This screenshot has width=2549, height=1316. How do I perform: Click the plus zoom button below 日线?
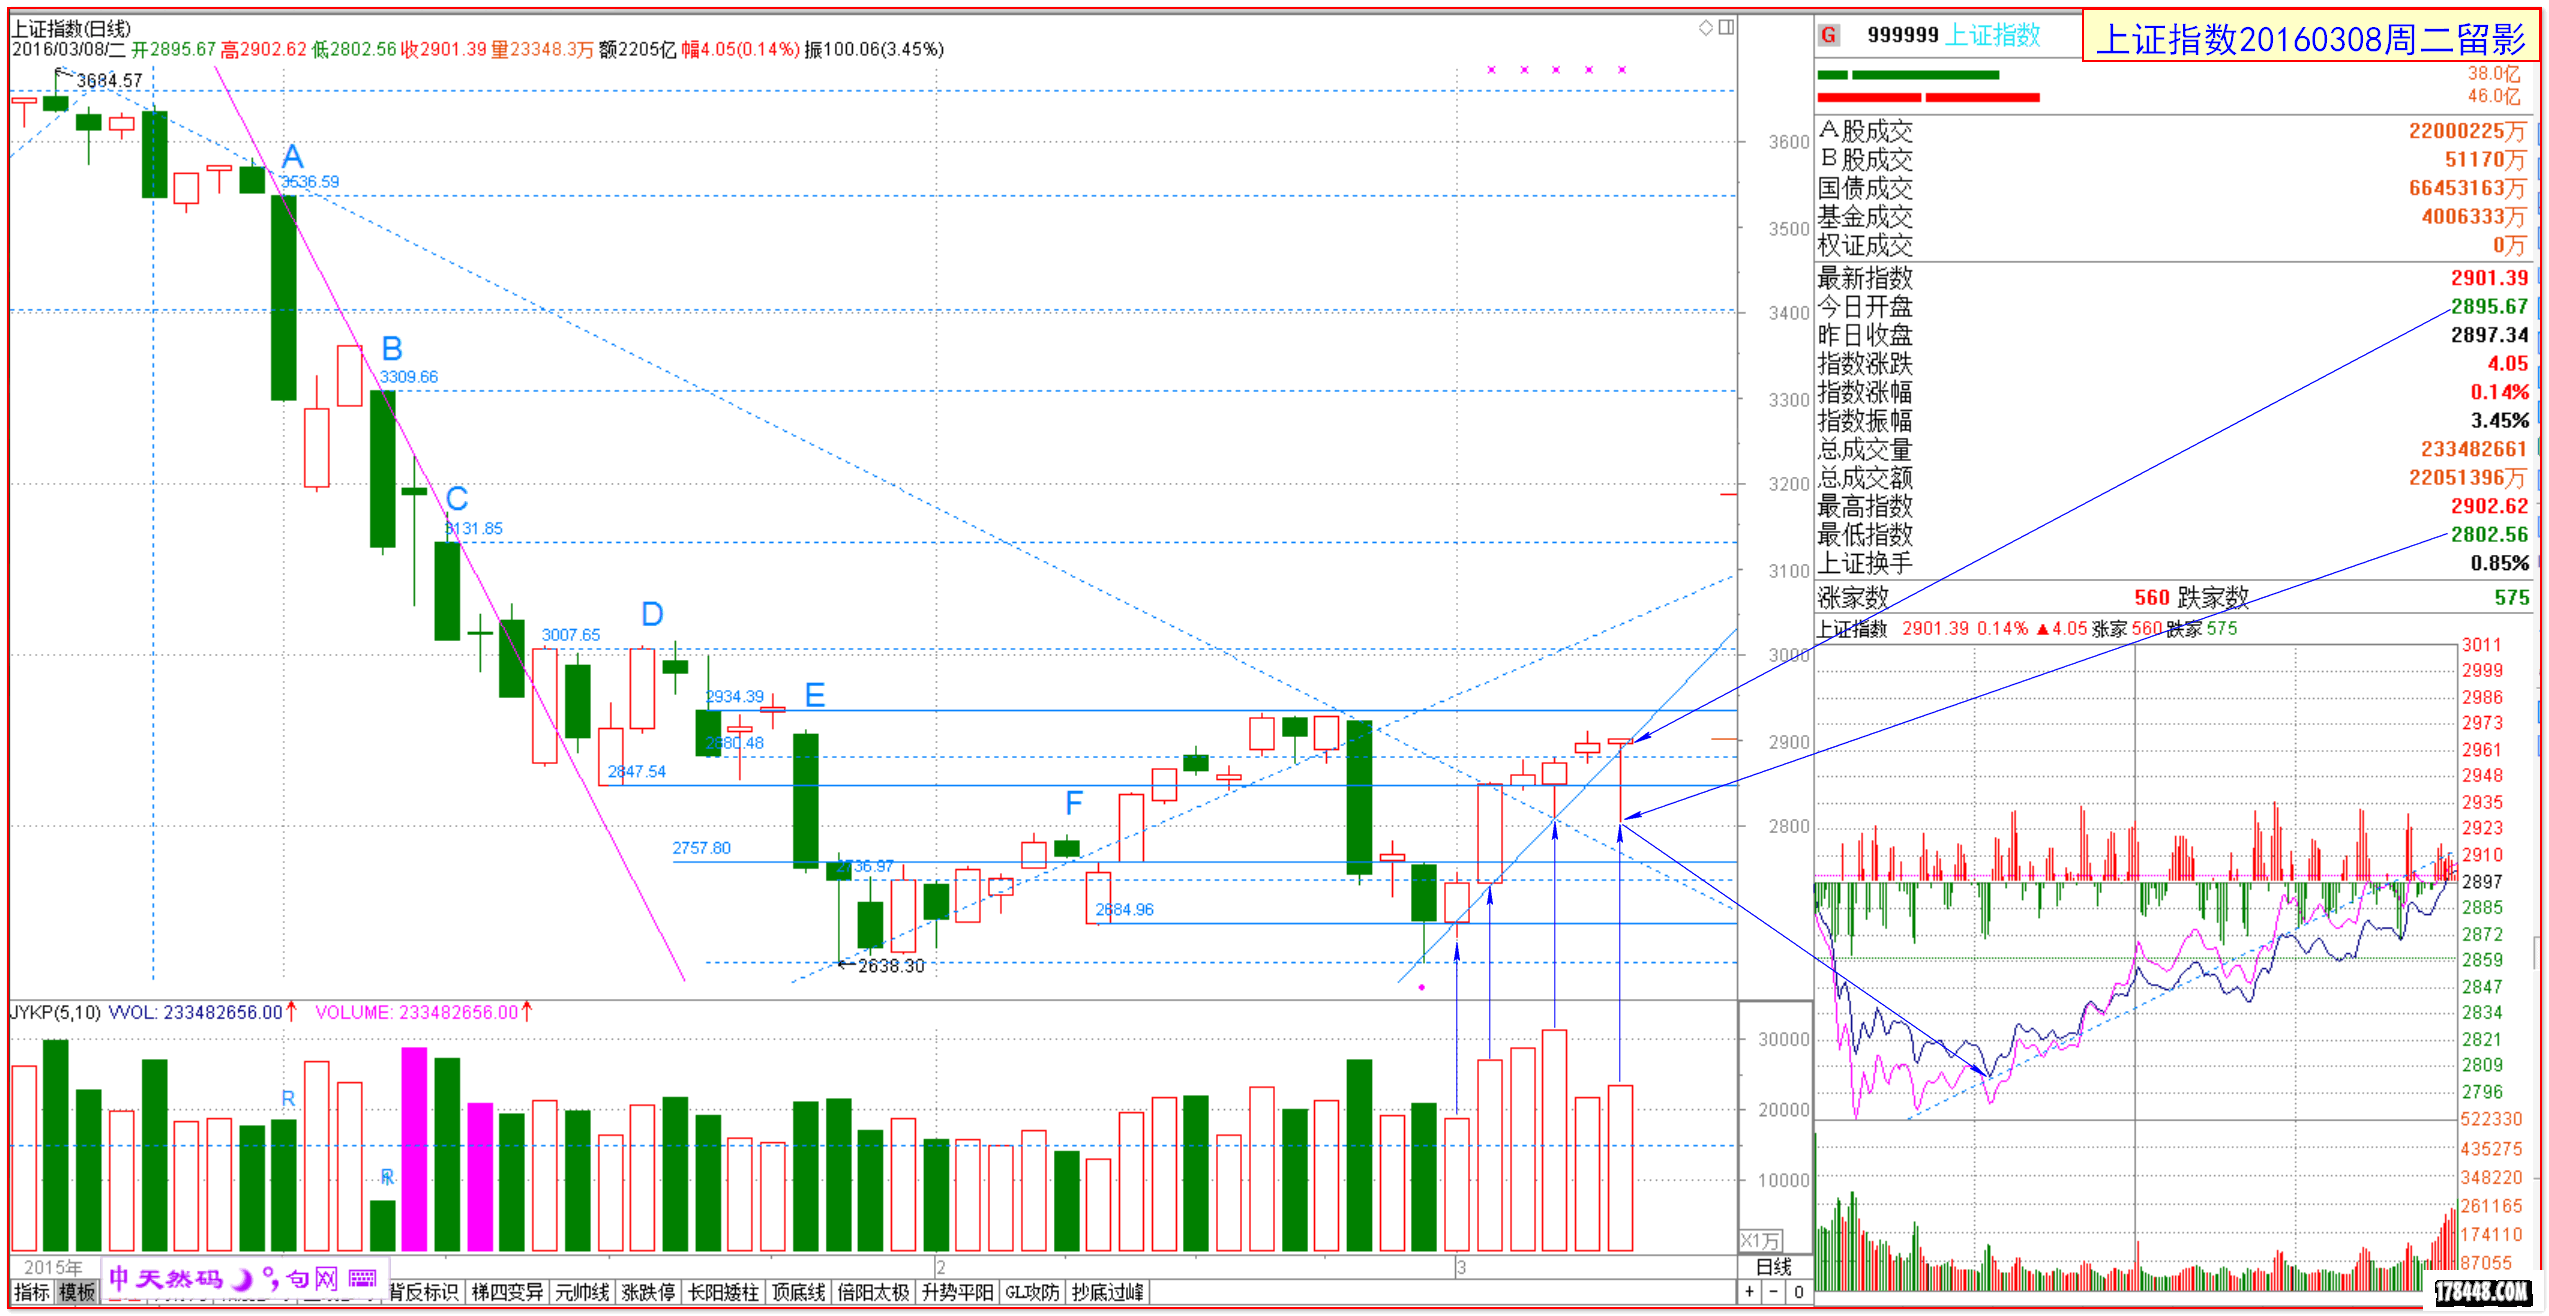pyautogui.click(x=1750, y=1292)
